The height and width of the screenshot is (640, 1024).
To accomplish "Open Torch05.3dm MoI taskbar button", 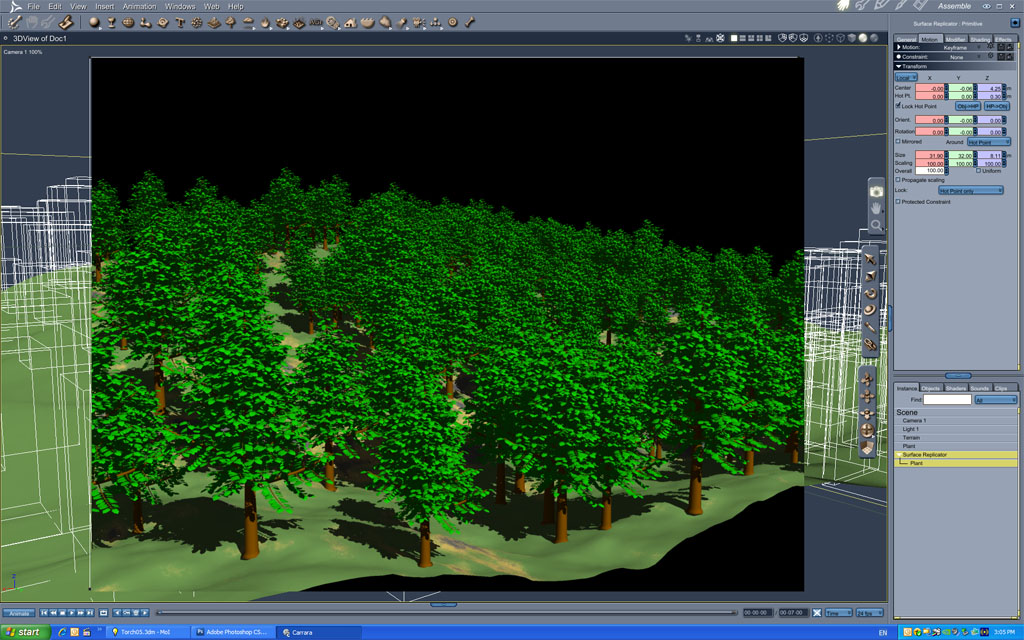I will click(x=148, y=632).
